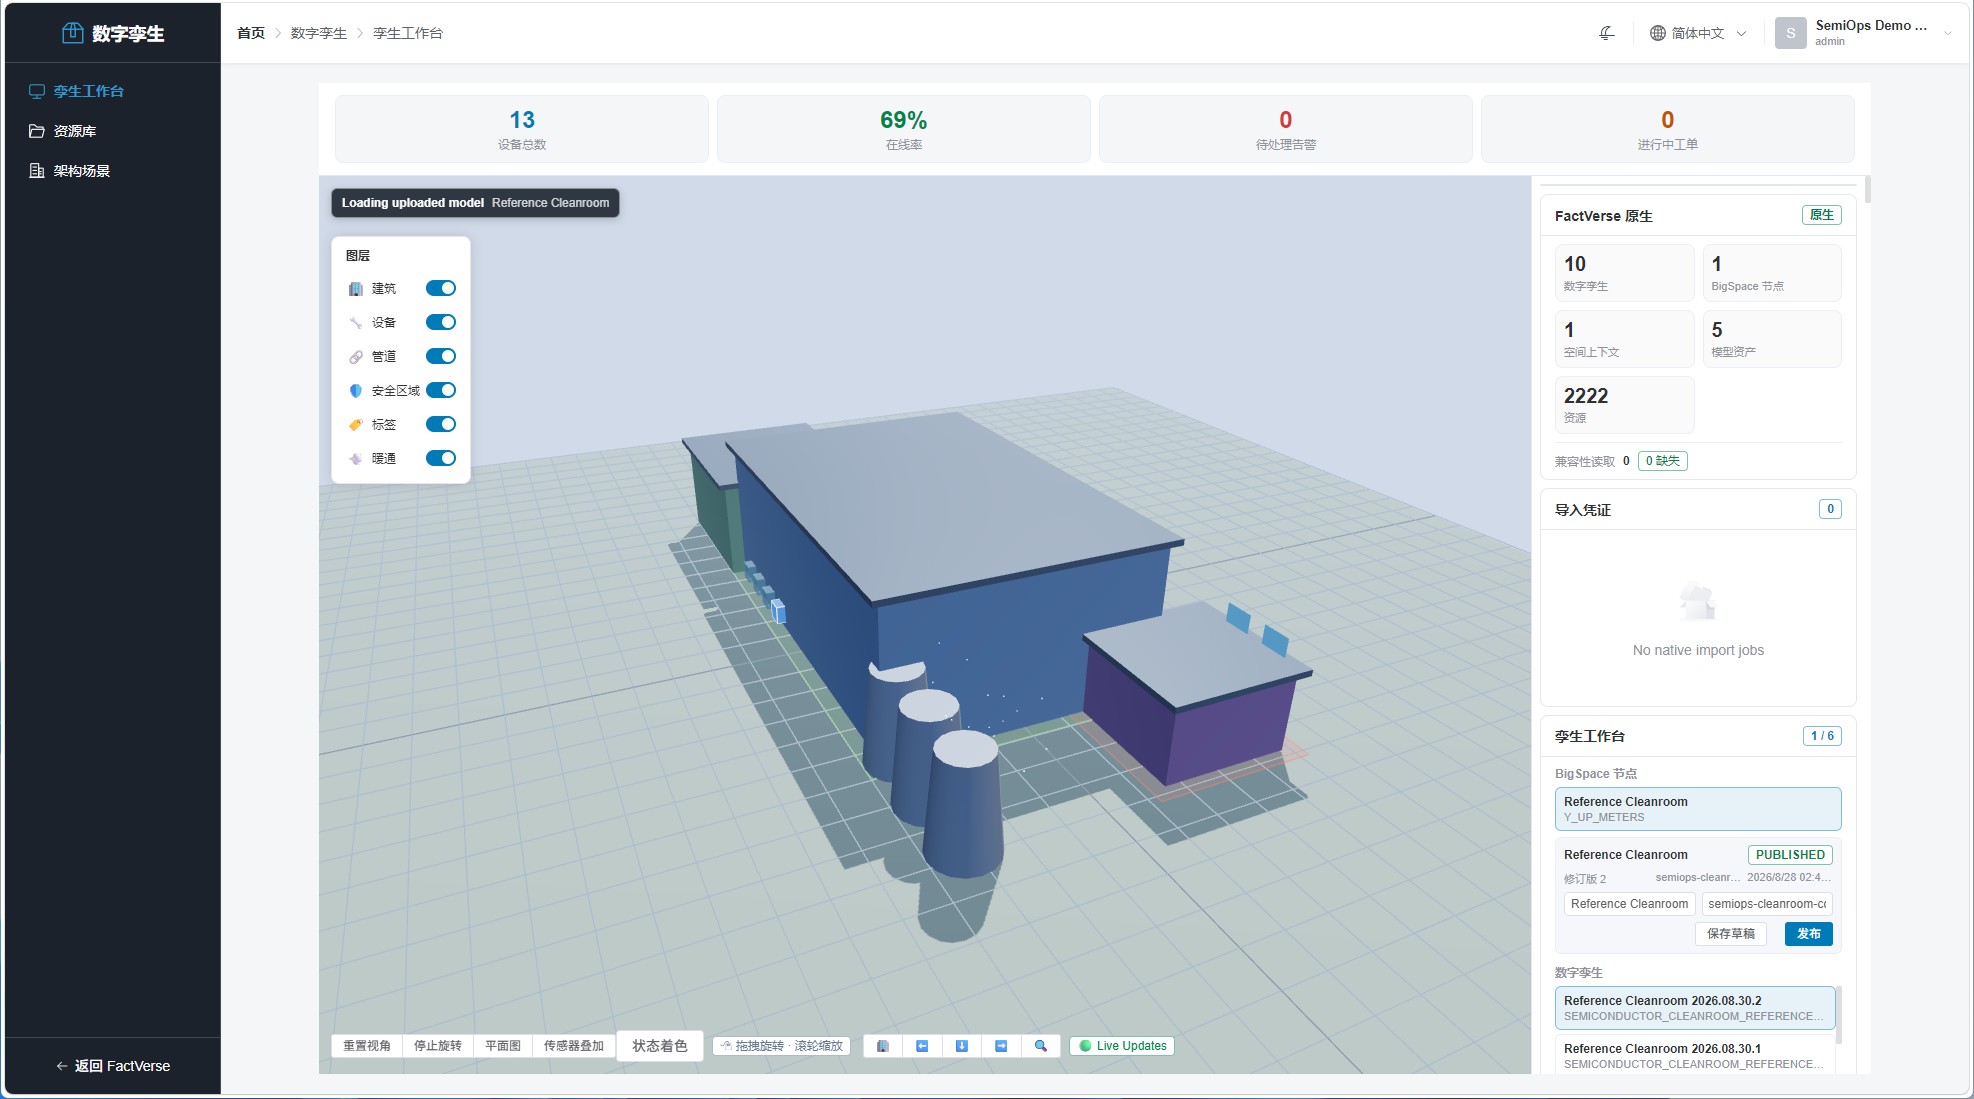Click the magnifier zoom icon

pos(1040,1046)
